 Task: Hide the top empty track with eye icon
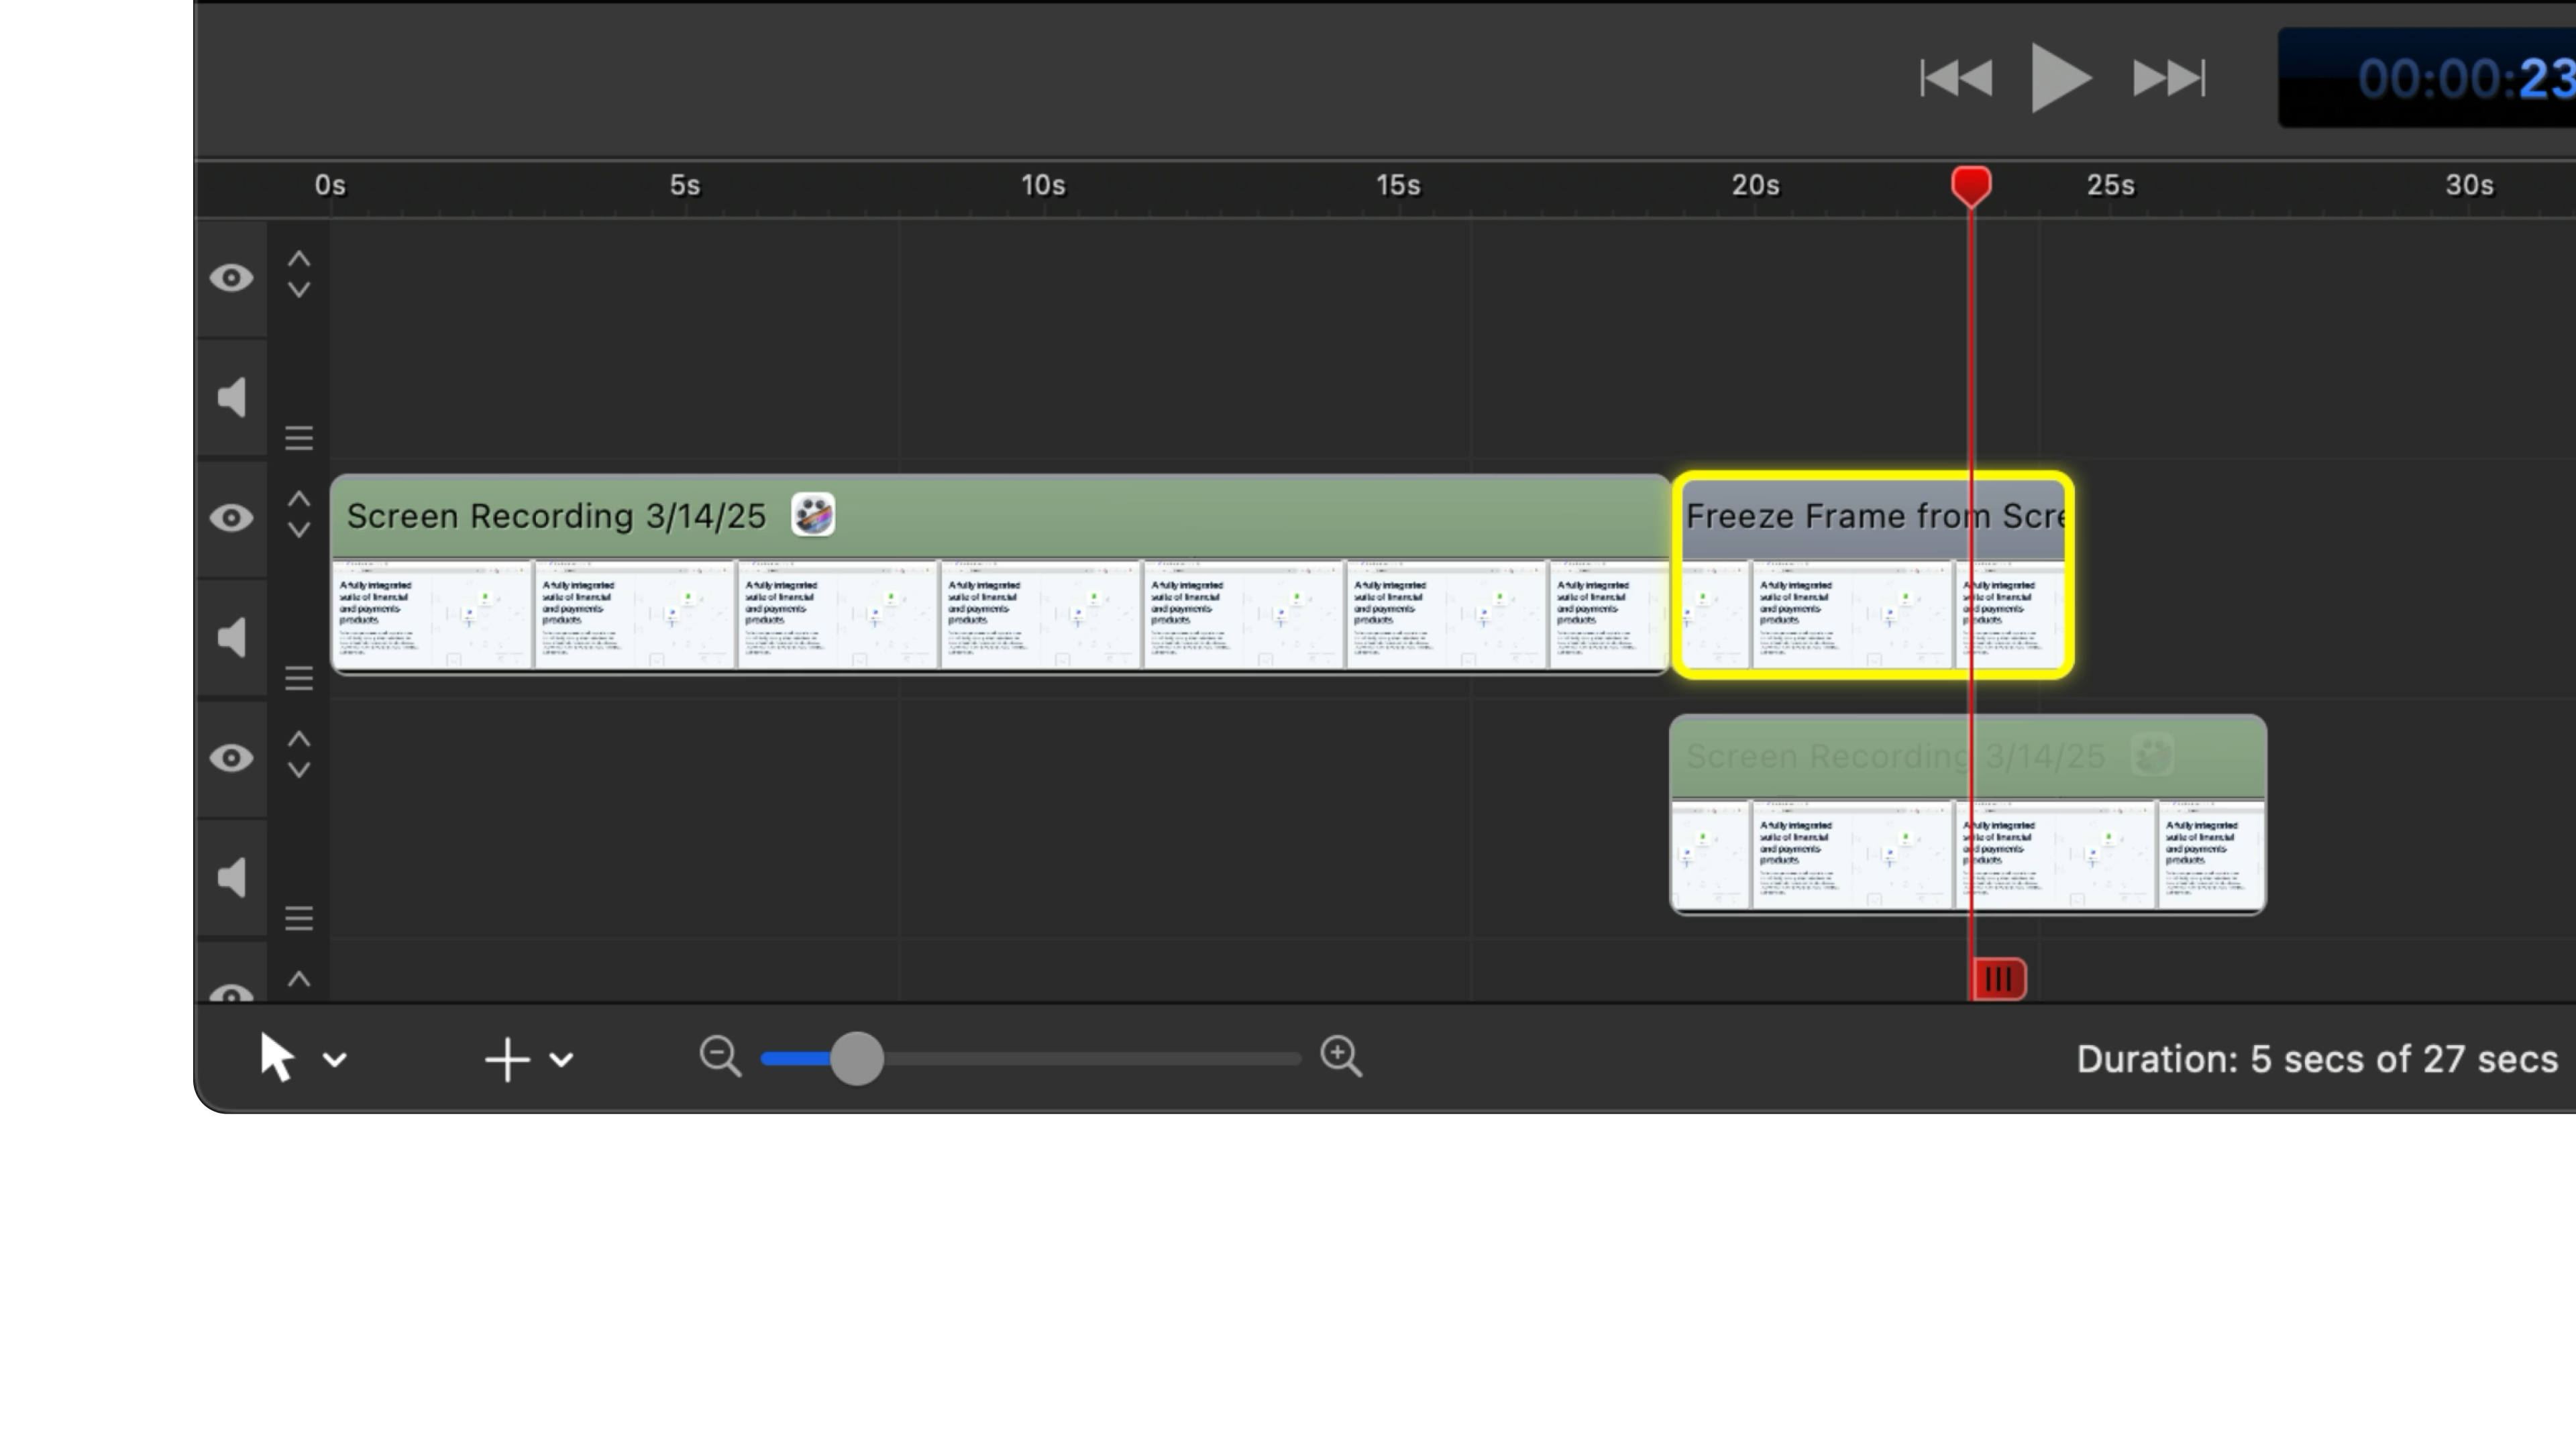pyautogui.click(x=231, y=277)
